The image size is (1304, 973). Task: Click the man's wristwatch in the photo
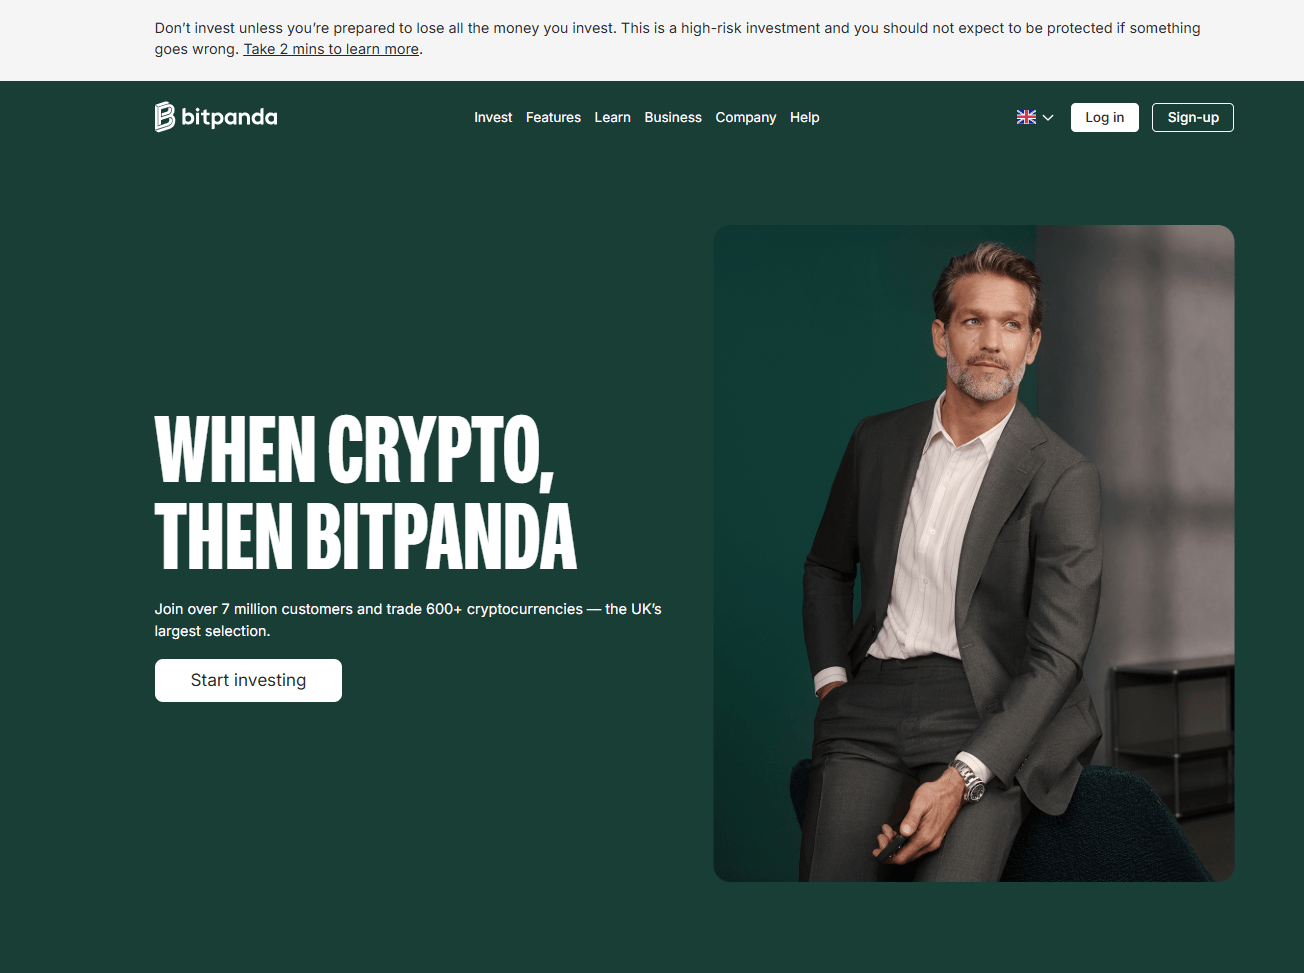click(x=968, y=779)
